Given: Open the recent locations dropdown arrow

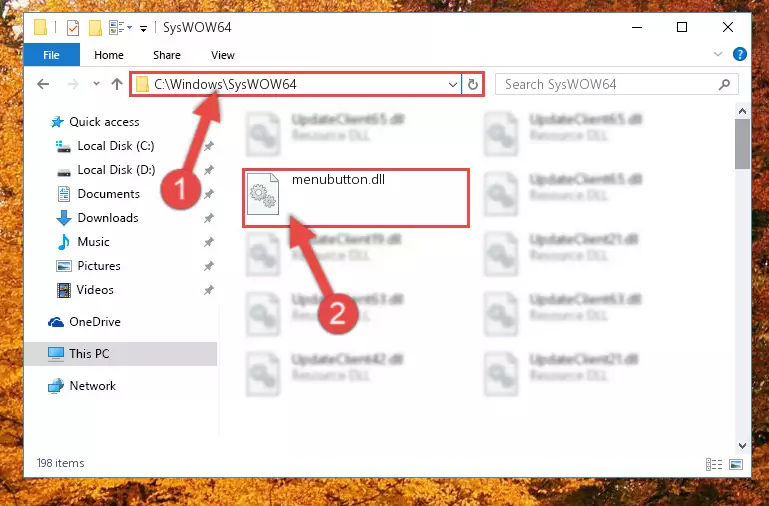Looking at the screenshot, I should [97, 84].
